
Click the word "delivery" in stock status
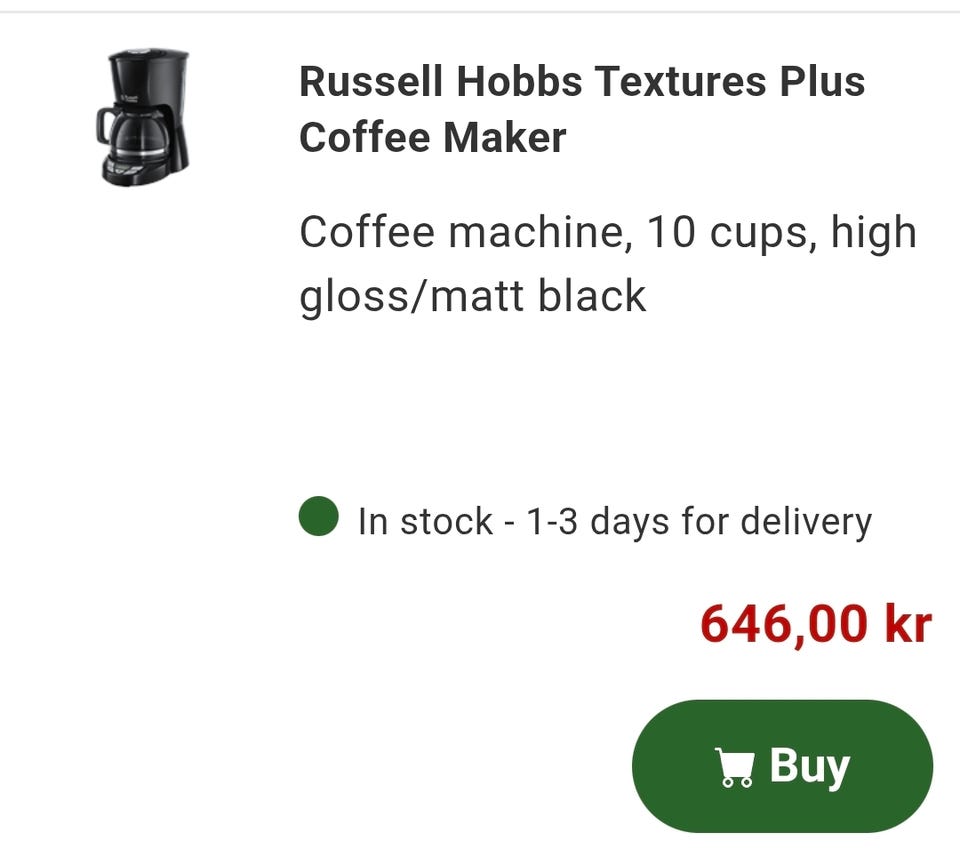[x=806, y=522]
